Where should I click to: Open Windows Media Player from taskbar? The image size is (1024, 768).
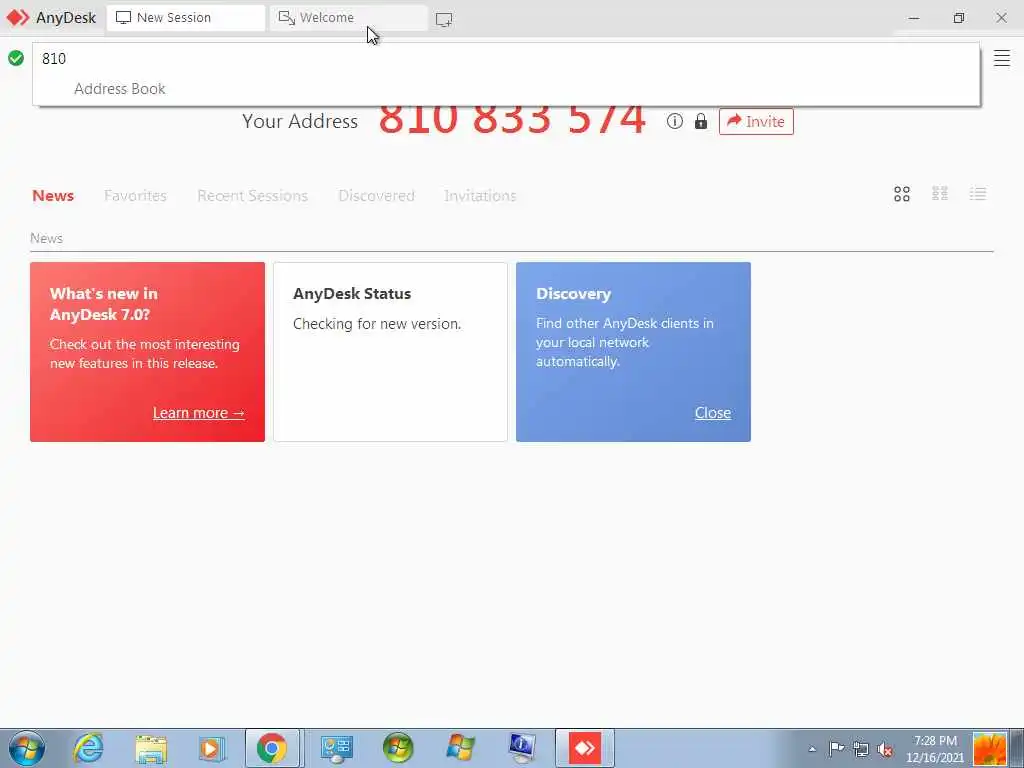211,748
